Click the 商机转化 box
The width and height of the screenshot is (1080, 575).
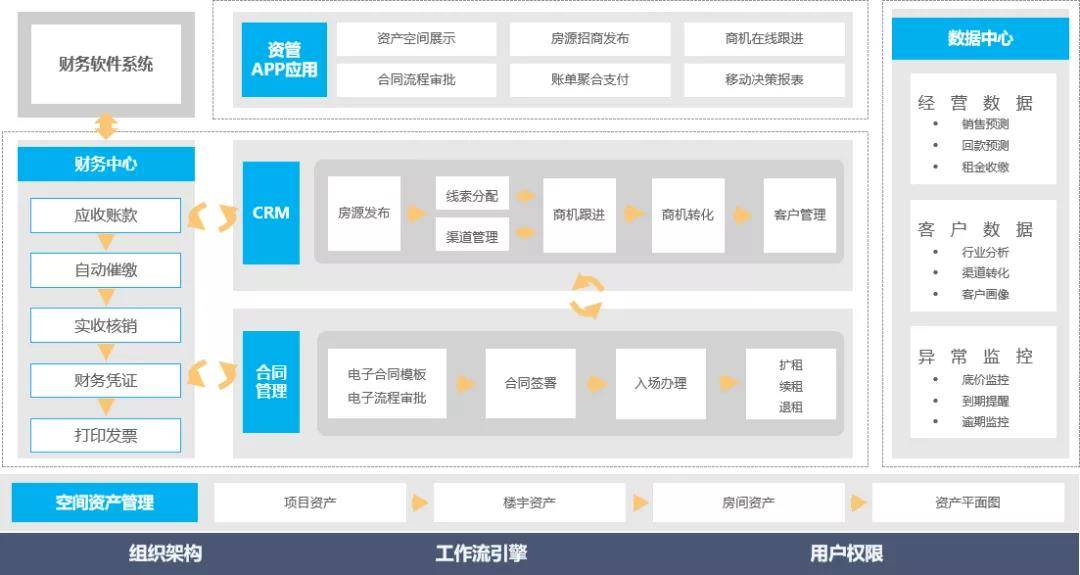[x=687, y=215]
